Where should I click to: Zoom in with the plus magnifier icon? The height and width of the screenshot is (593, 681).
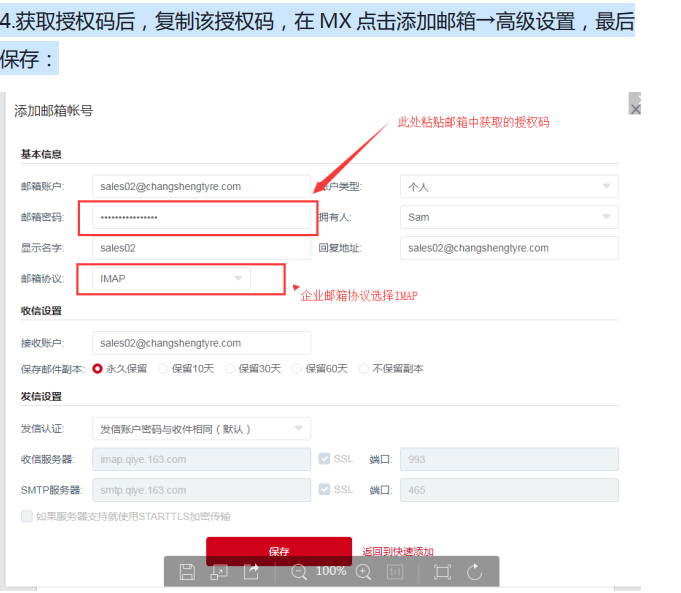[363, 571]
